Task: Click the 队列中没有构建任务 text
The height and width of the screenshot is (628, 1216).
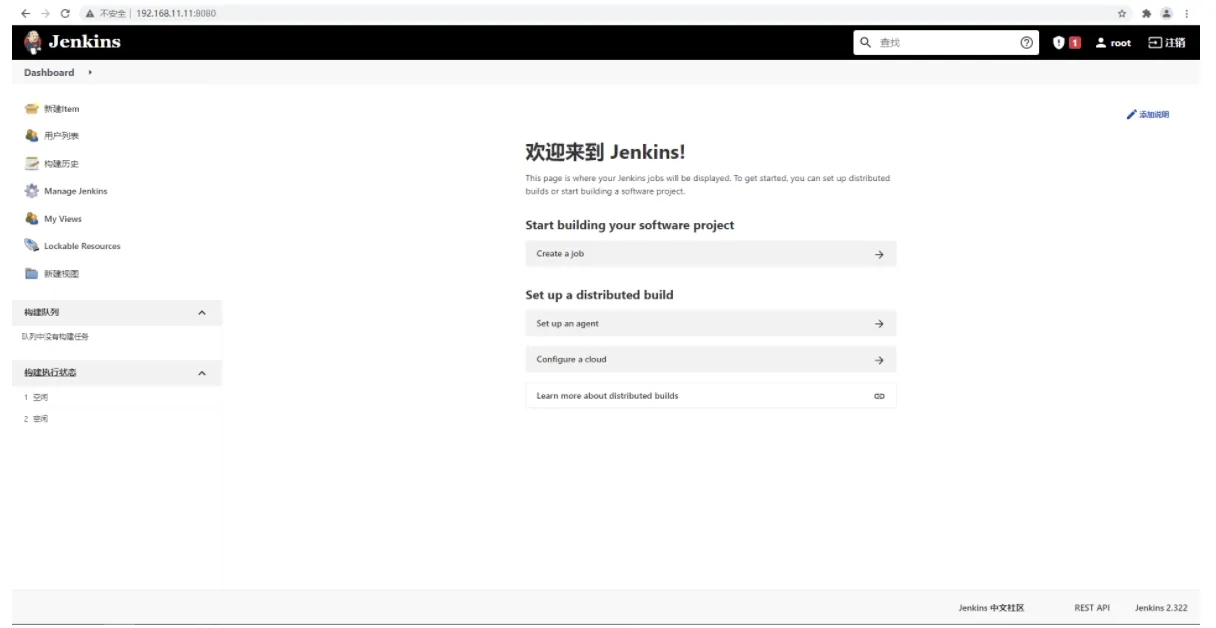Action: tap(55, 337)
